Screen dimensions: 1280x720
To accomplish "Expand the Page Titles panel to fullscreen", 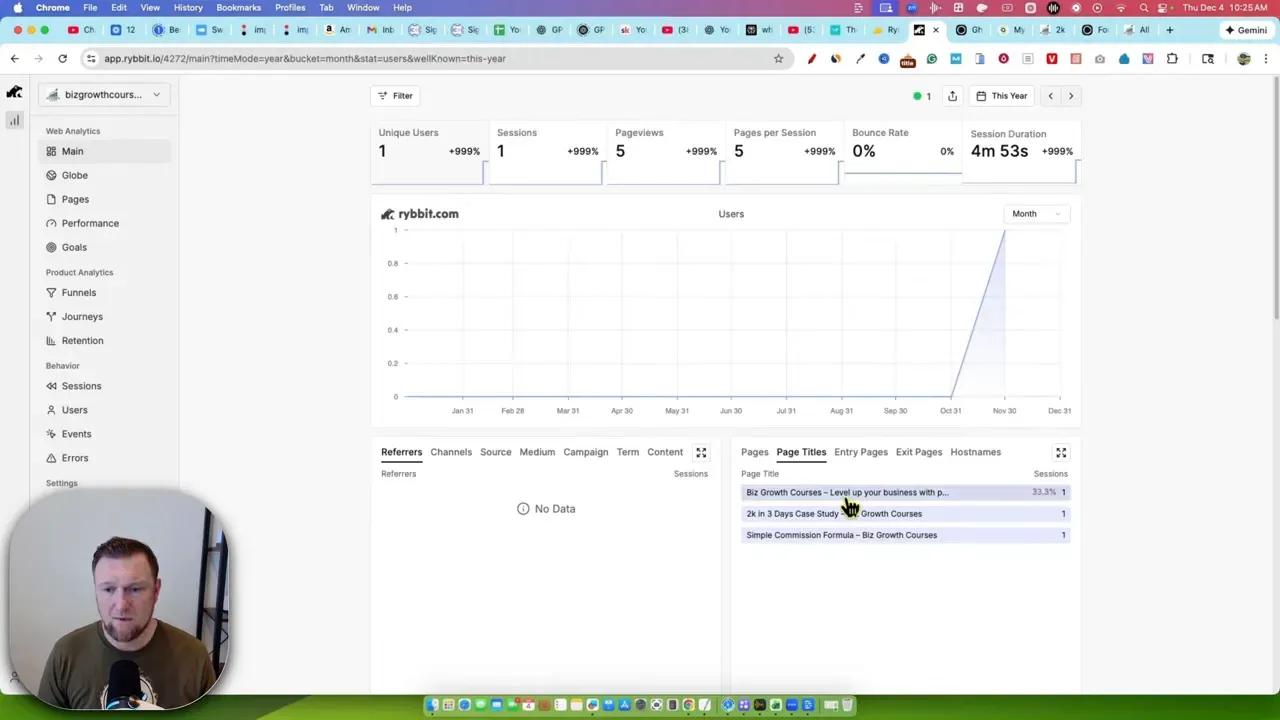I will click(x=1061, y=452).
